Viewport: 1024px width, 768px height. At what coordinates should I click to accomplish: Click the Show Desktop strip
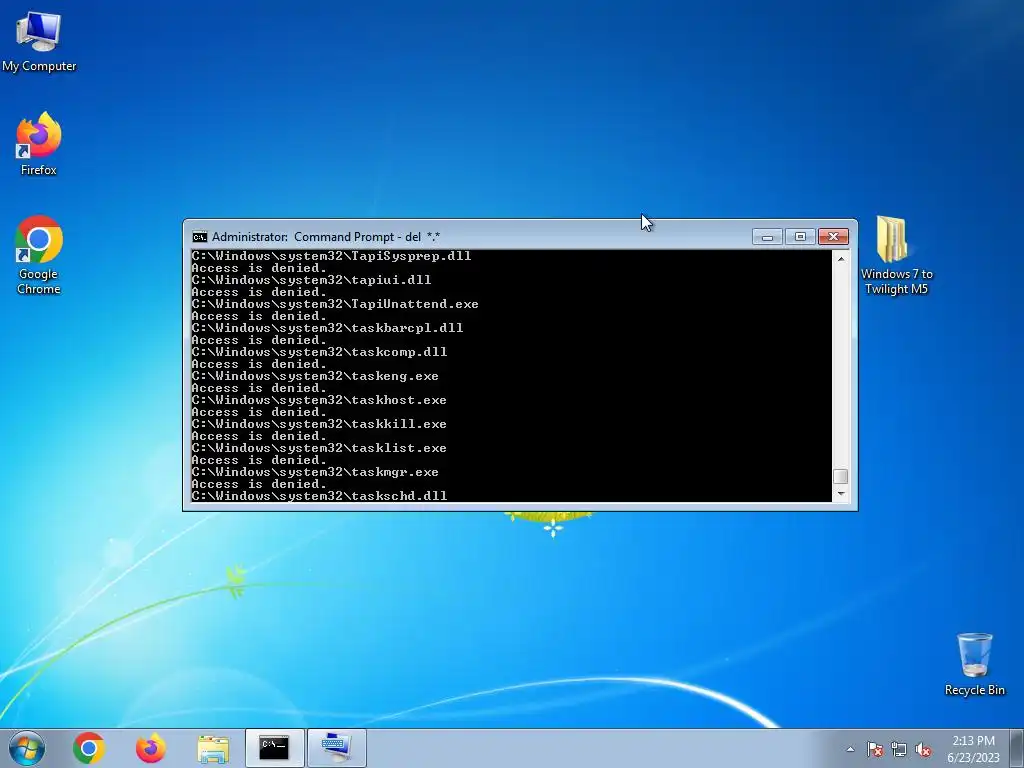1017,748
